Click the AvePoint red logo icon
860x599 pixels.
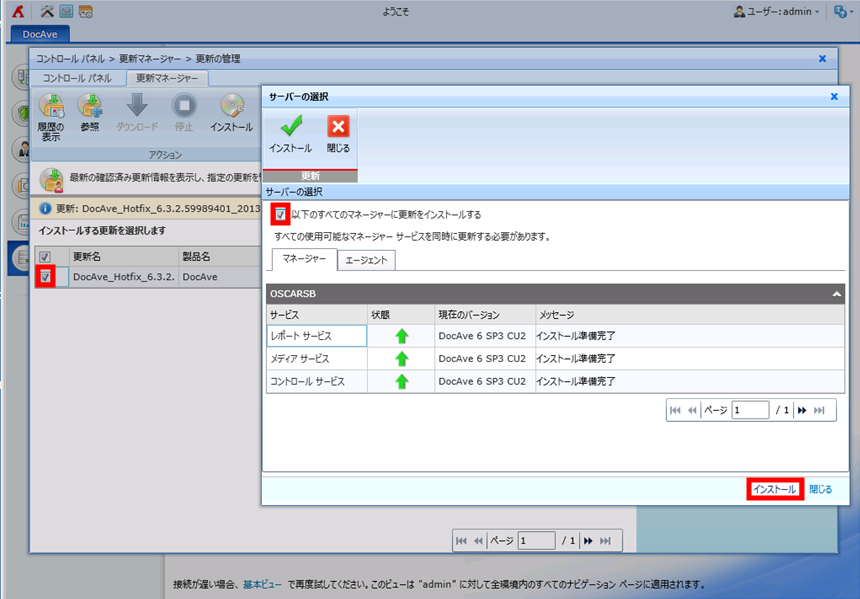point(18,11)
